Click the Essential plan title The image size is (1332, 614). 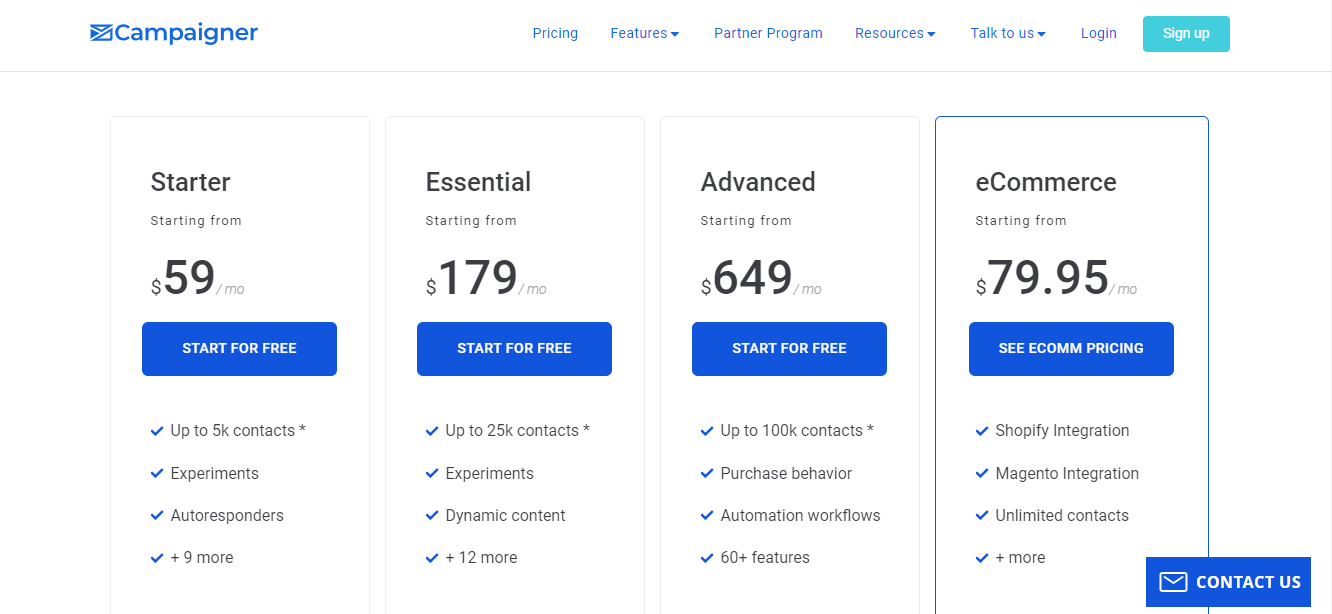click(478, 182)
